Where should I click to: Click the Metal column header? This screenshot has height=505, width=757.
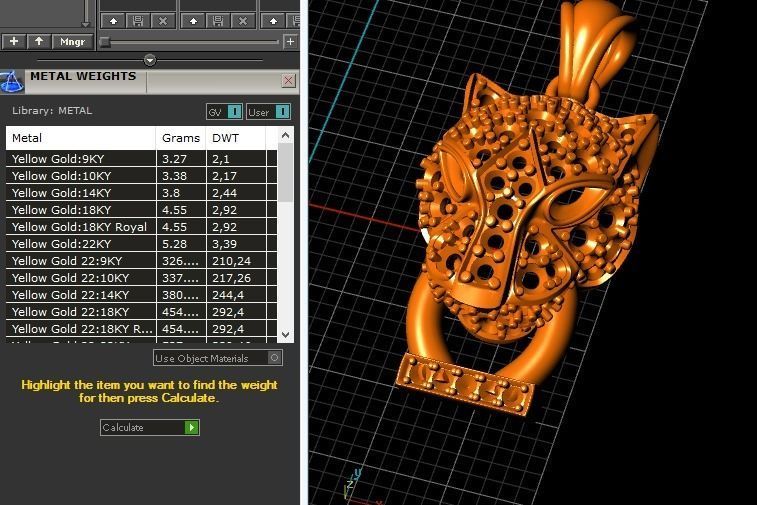[x=81, y=138]
